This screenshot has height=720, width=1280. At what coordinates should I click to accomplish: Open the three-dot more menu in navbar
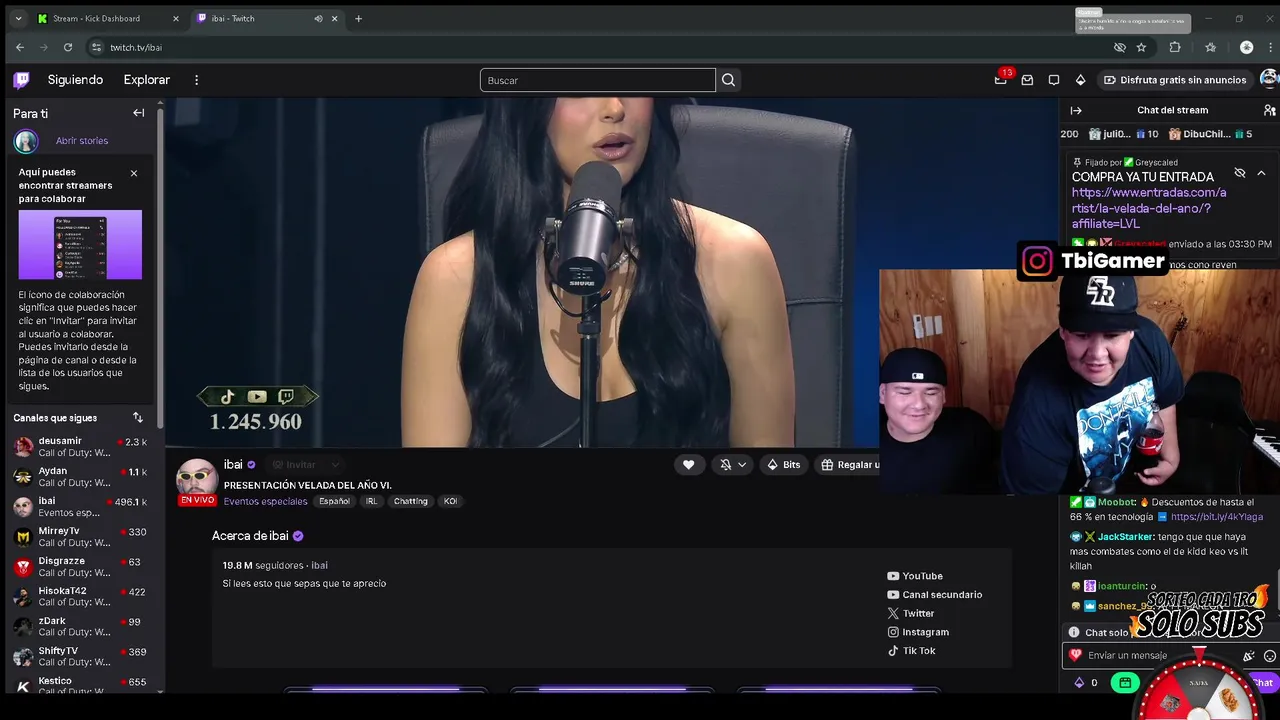[196, 80]
